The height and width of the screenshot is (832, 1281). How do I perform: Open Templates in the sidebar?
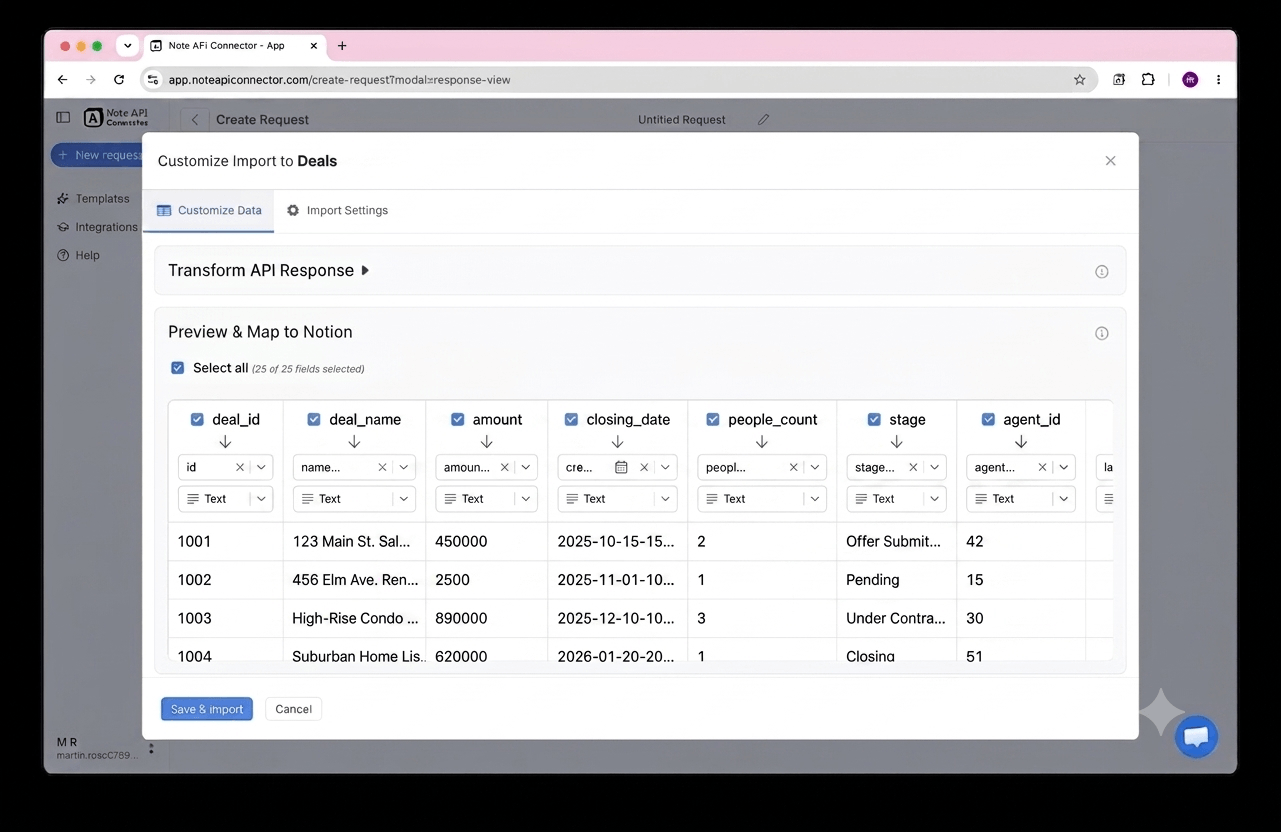click(93, 199)
